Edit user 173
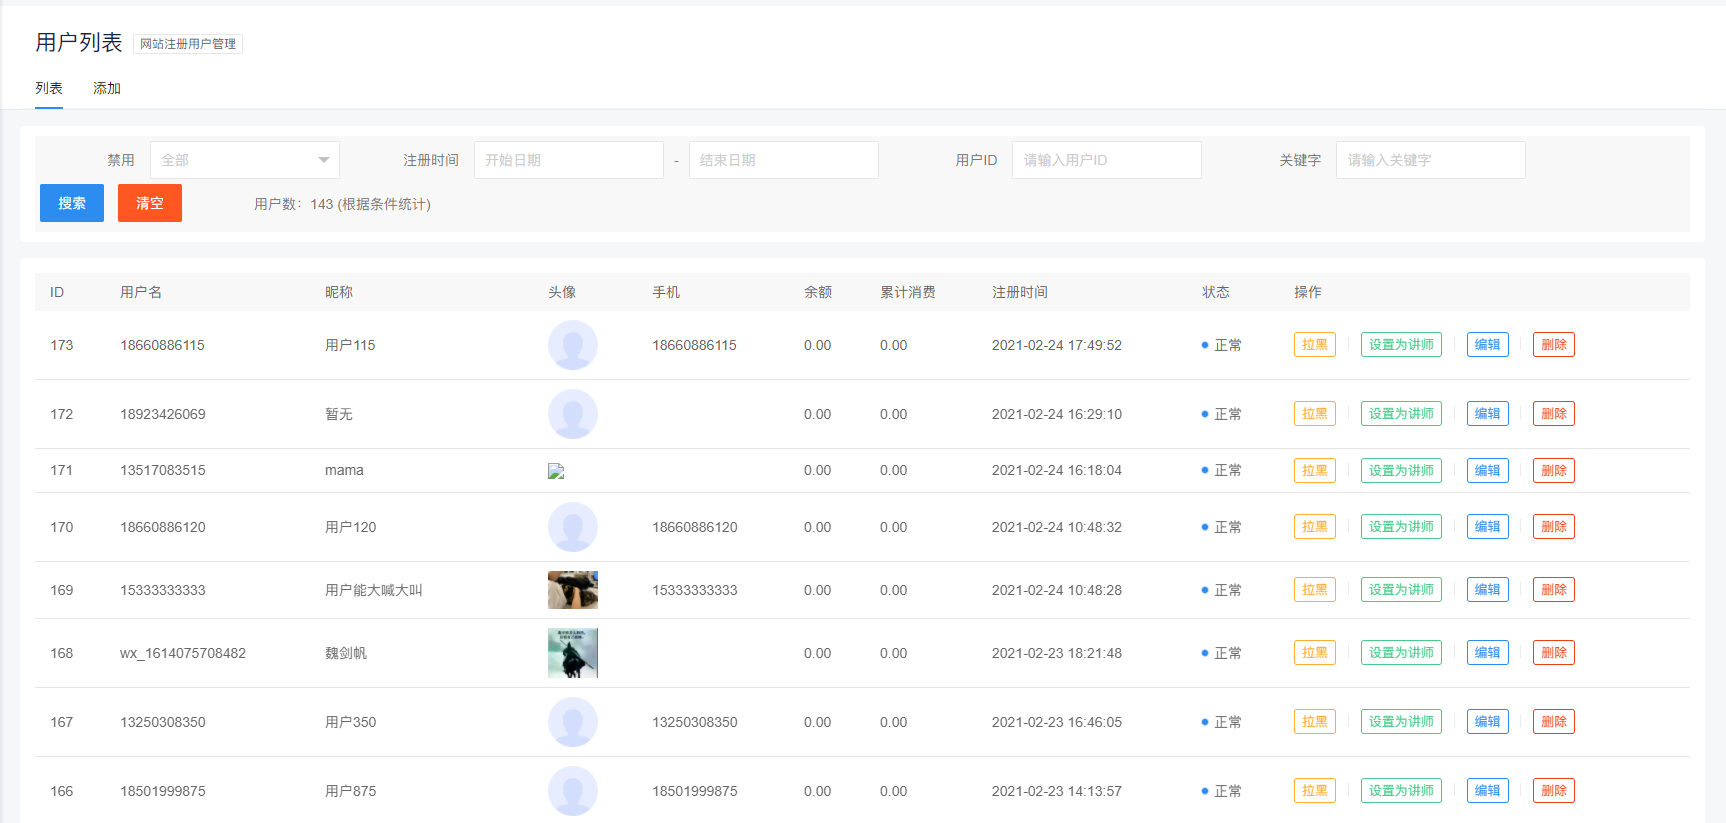Image resolution: width=1726 pixels, height=823 pixels. [1488, 345]
